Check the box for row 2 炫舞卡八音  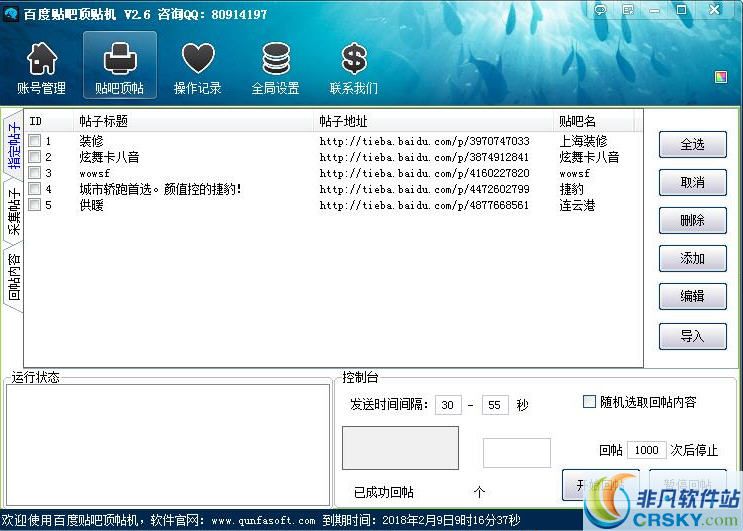click(x=35, y=156)
